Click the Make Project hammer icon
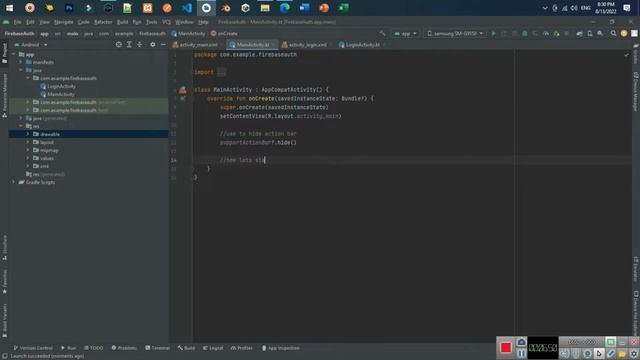The width and height of the screenshot is (640, 360). click(382, 33)
